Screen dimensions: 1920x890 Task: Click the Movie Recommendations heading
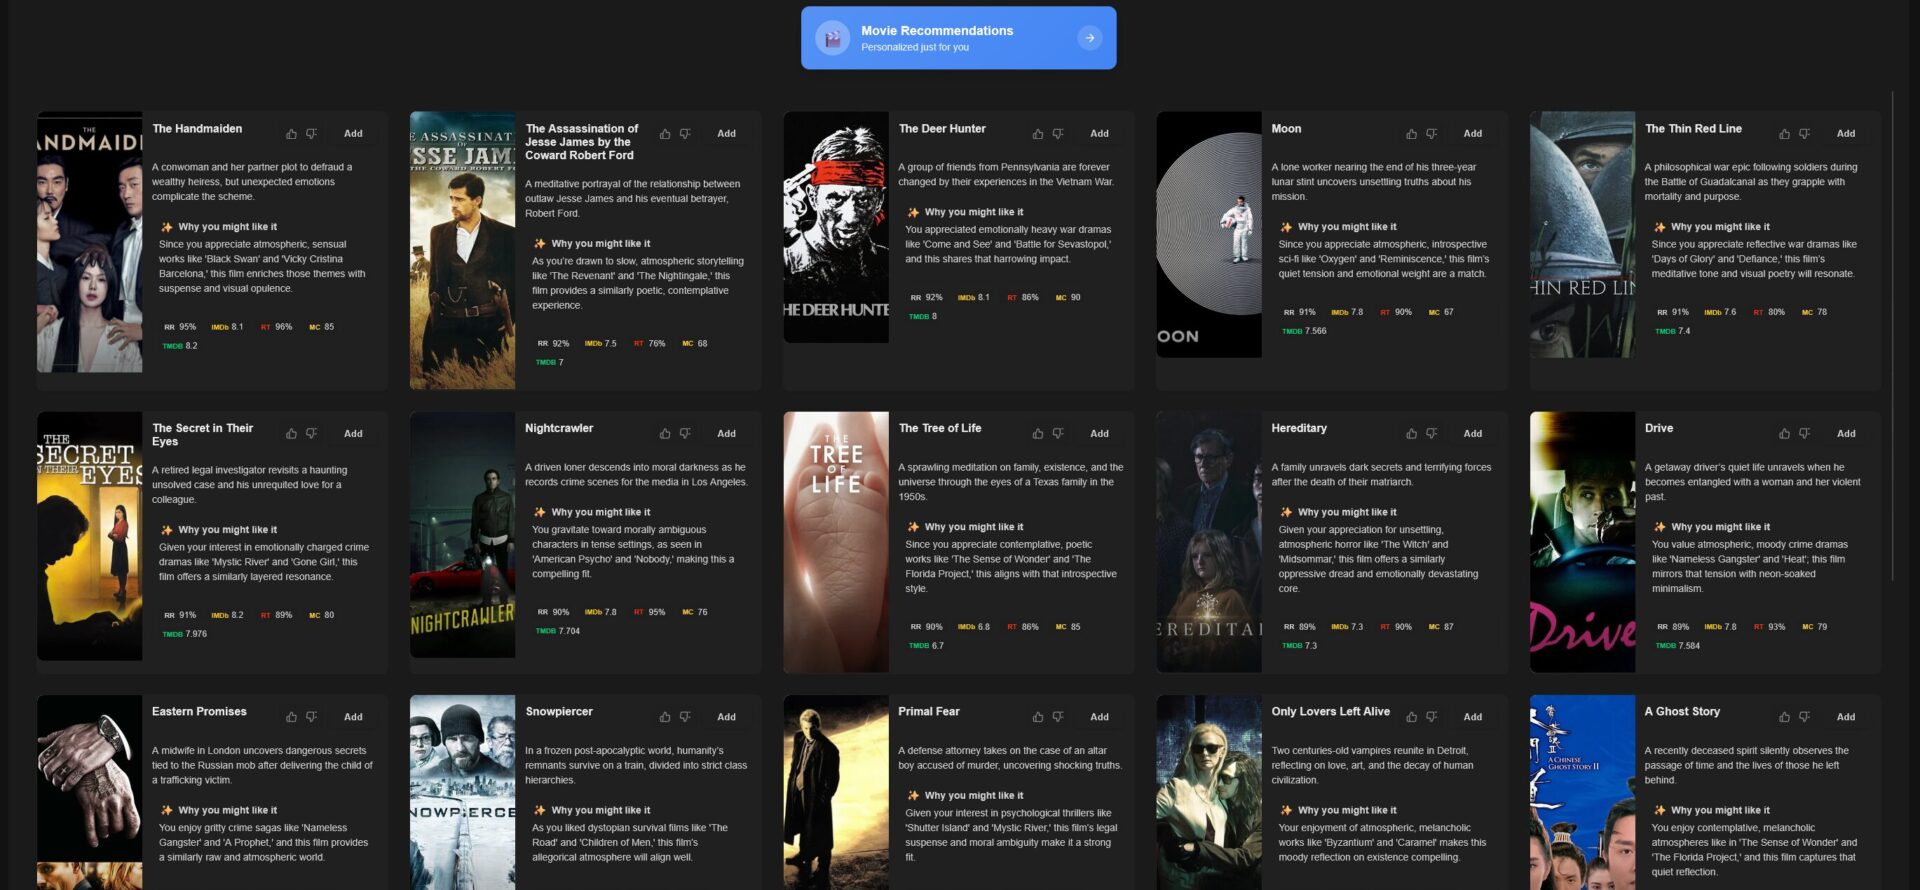click(x=937, y=31)
